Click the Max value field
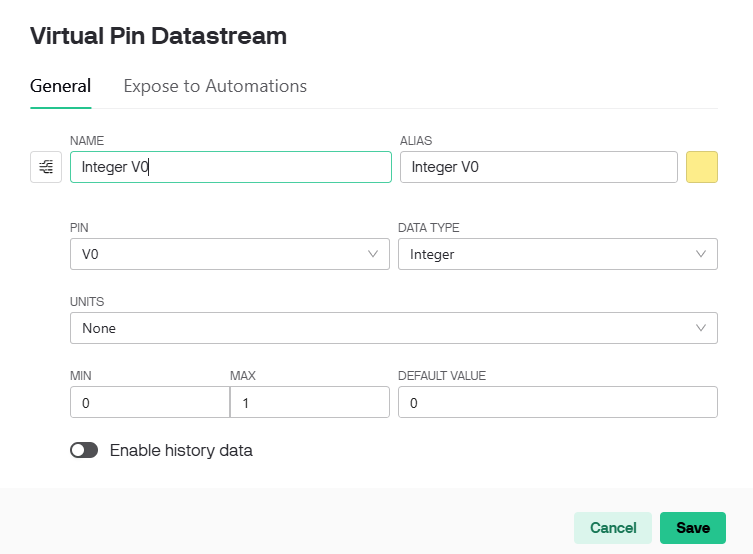This screenshot has height=554, width=753. coord(308,402)
